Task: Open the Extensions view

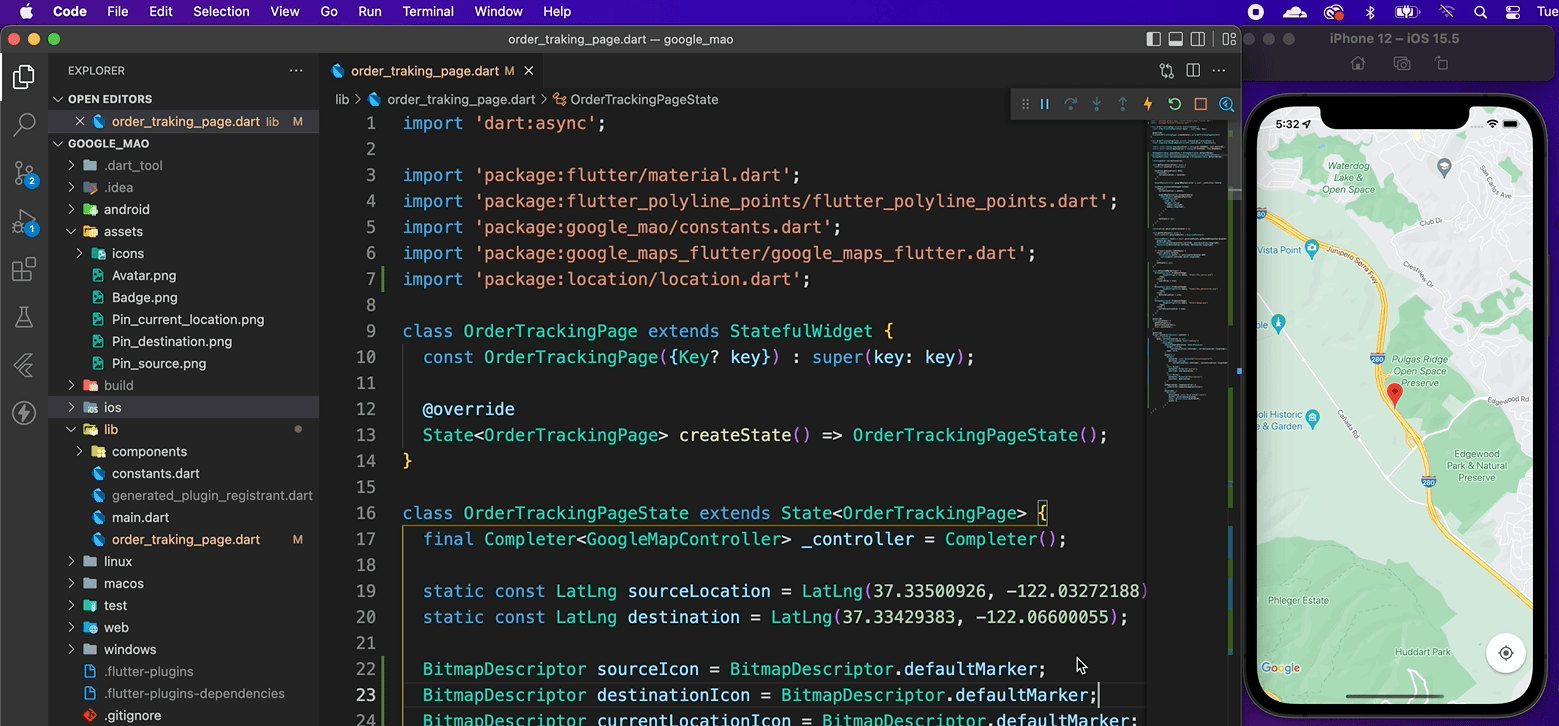Action: click(x=24, y=270)
